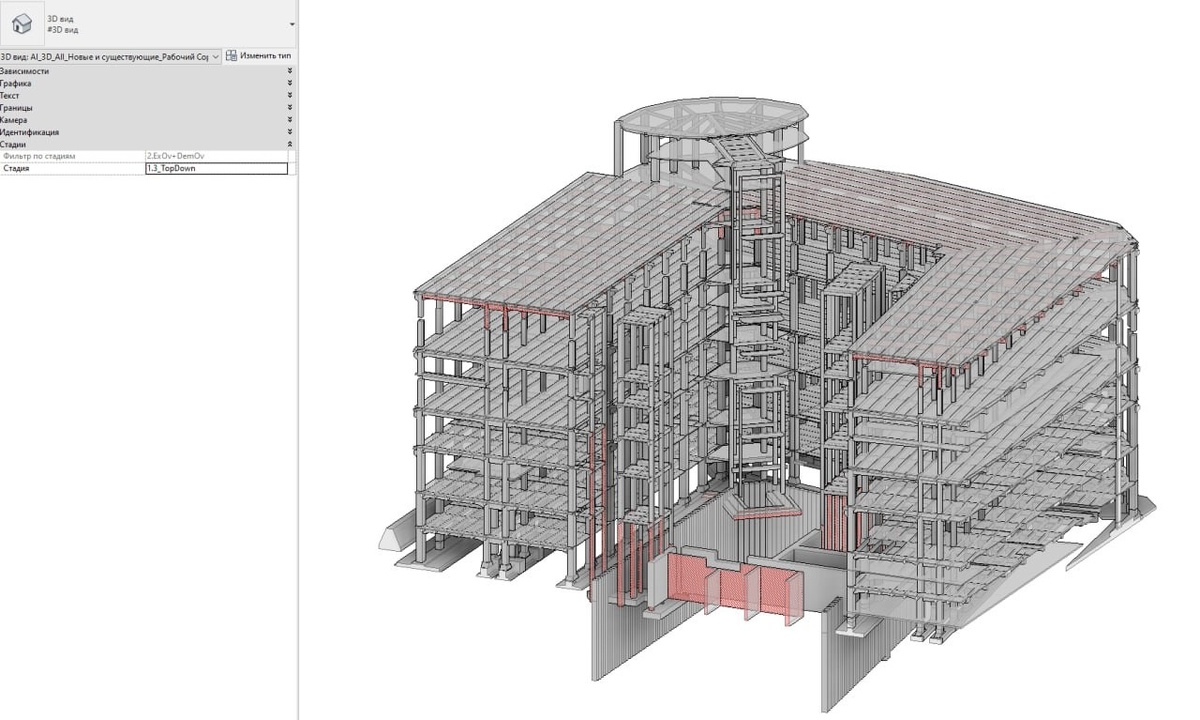Click the Изменить тип button
This screenshot has width=1200, height=720.
259,56
